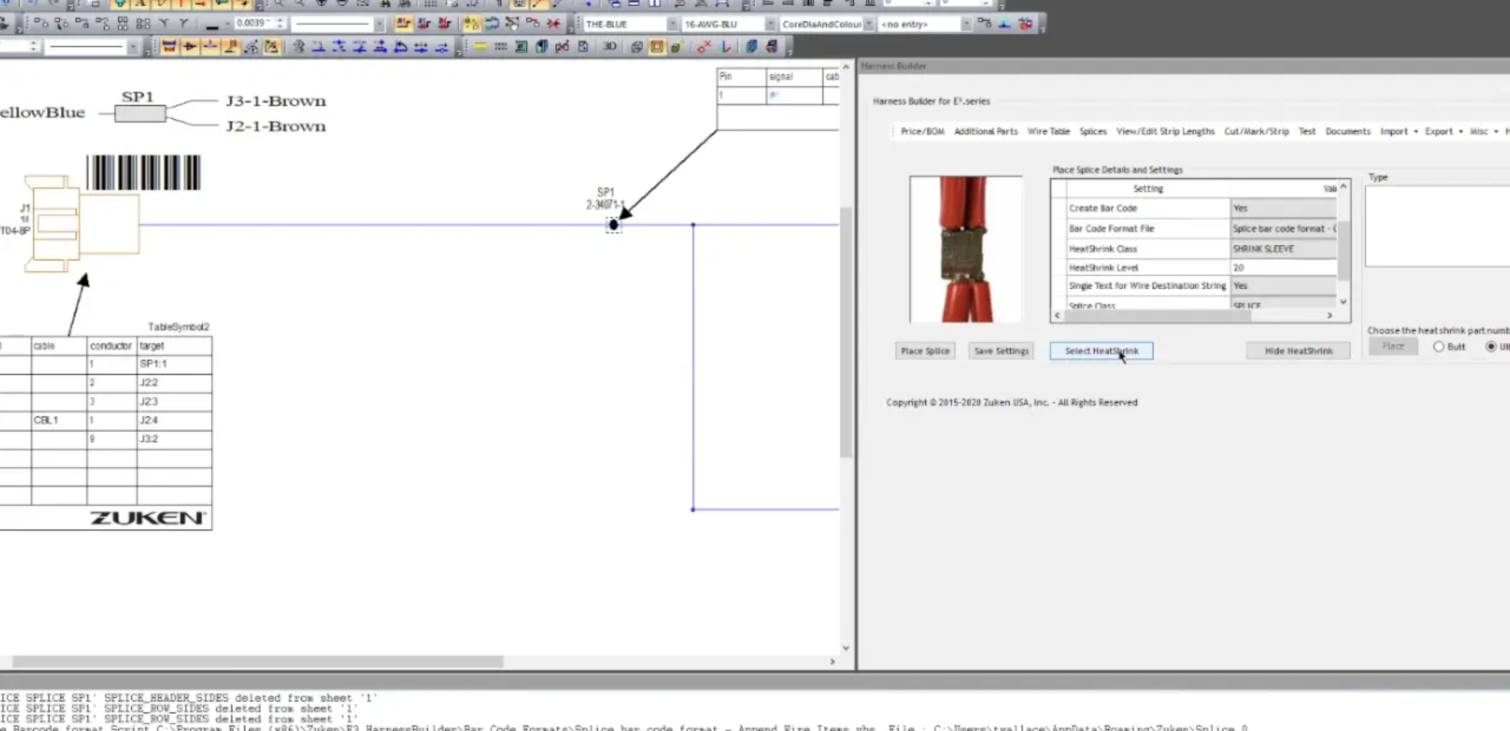1510x731 pixels.
Task: Open View/Edit Strip Lengths menu
Action: click(x=1165, y=131)
